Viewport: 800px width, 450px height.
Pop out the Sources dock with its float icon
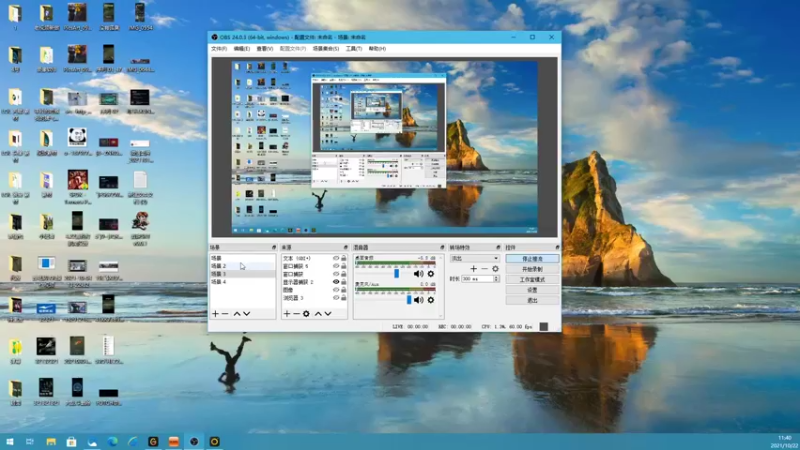point(345,247)
